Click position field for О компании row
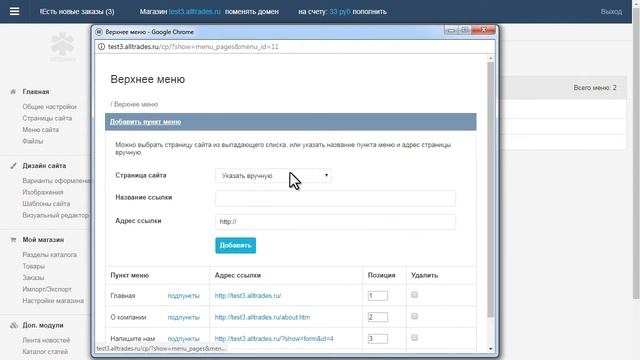 coord(378,317)
